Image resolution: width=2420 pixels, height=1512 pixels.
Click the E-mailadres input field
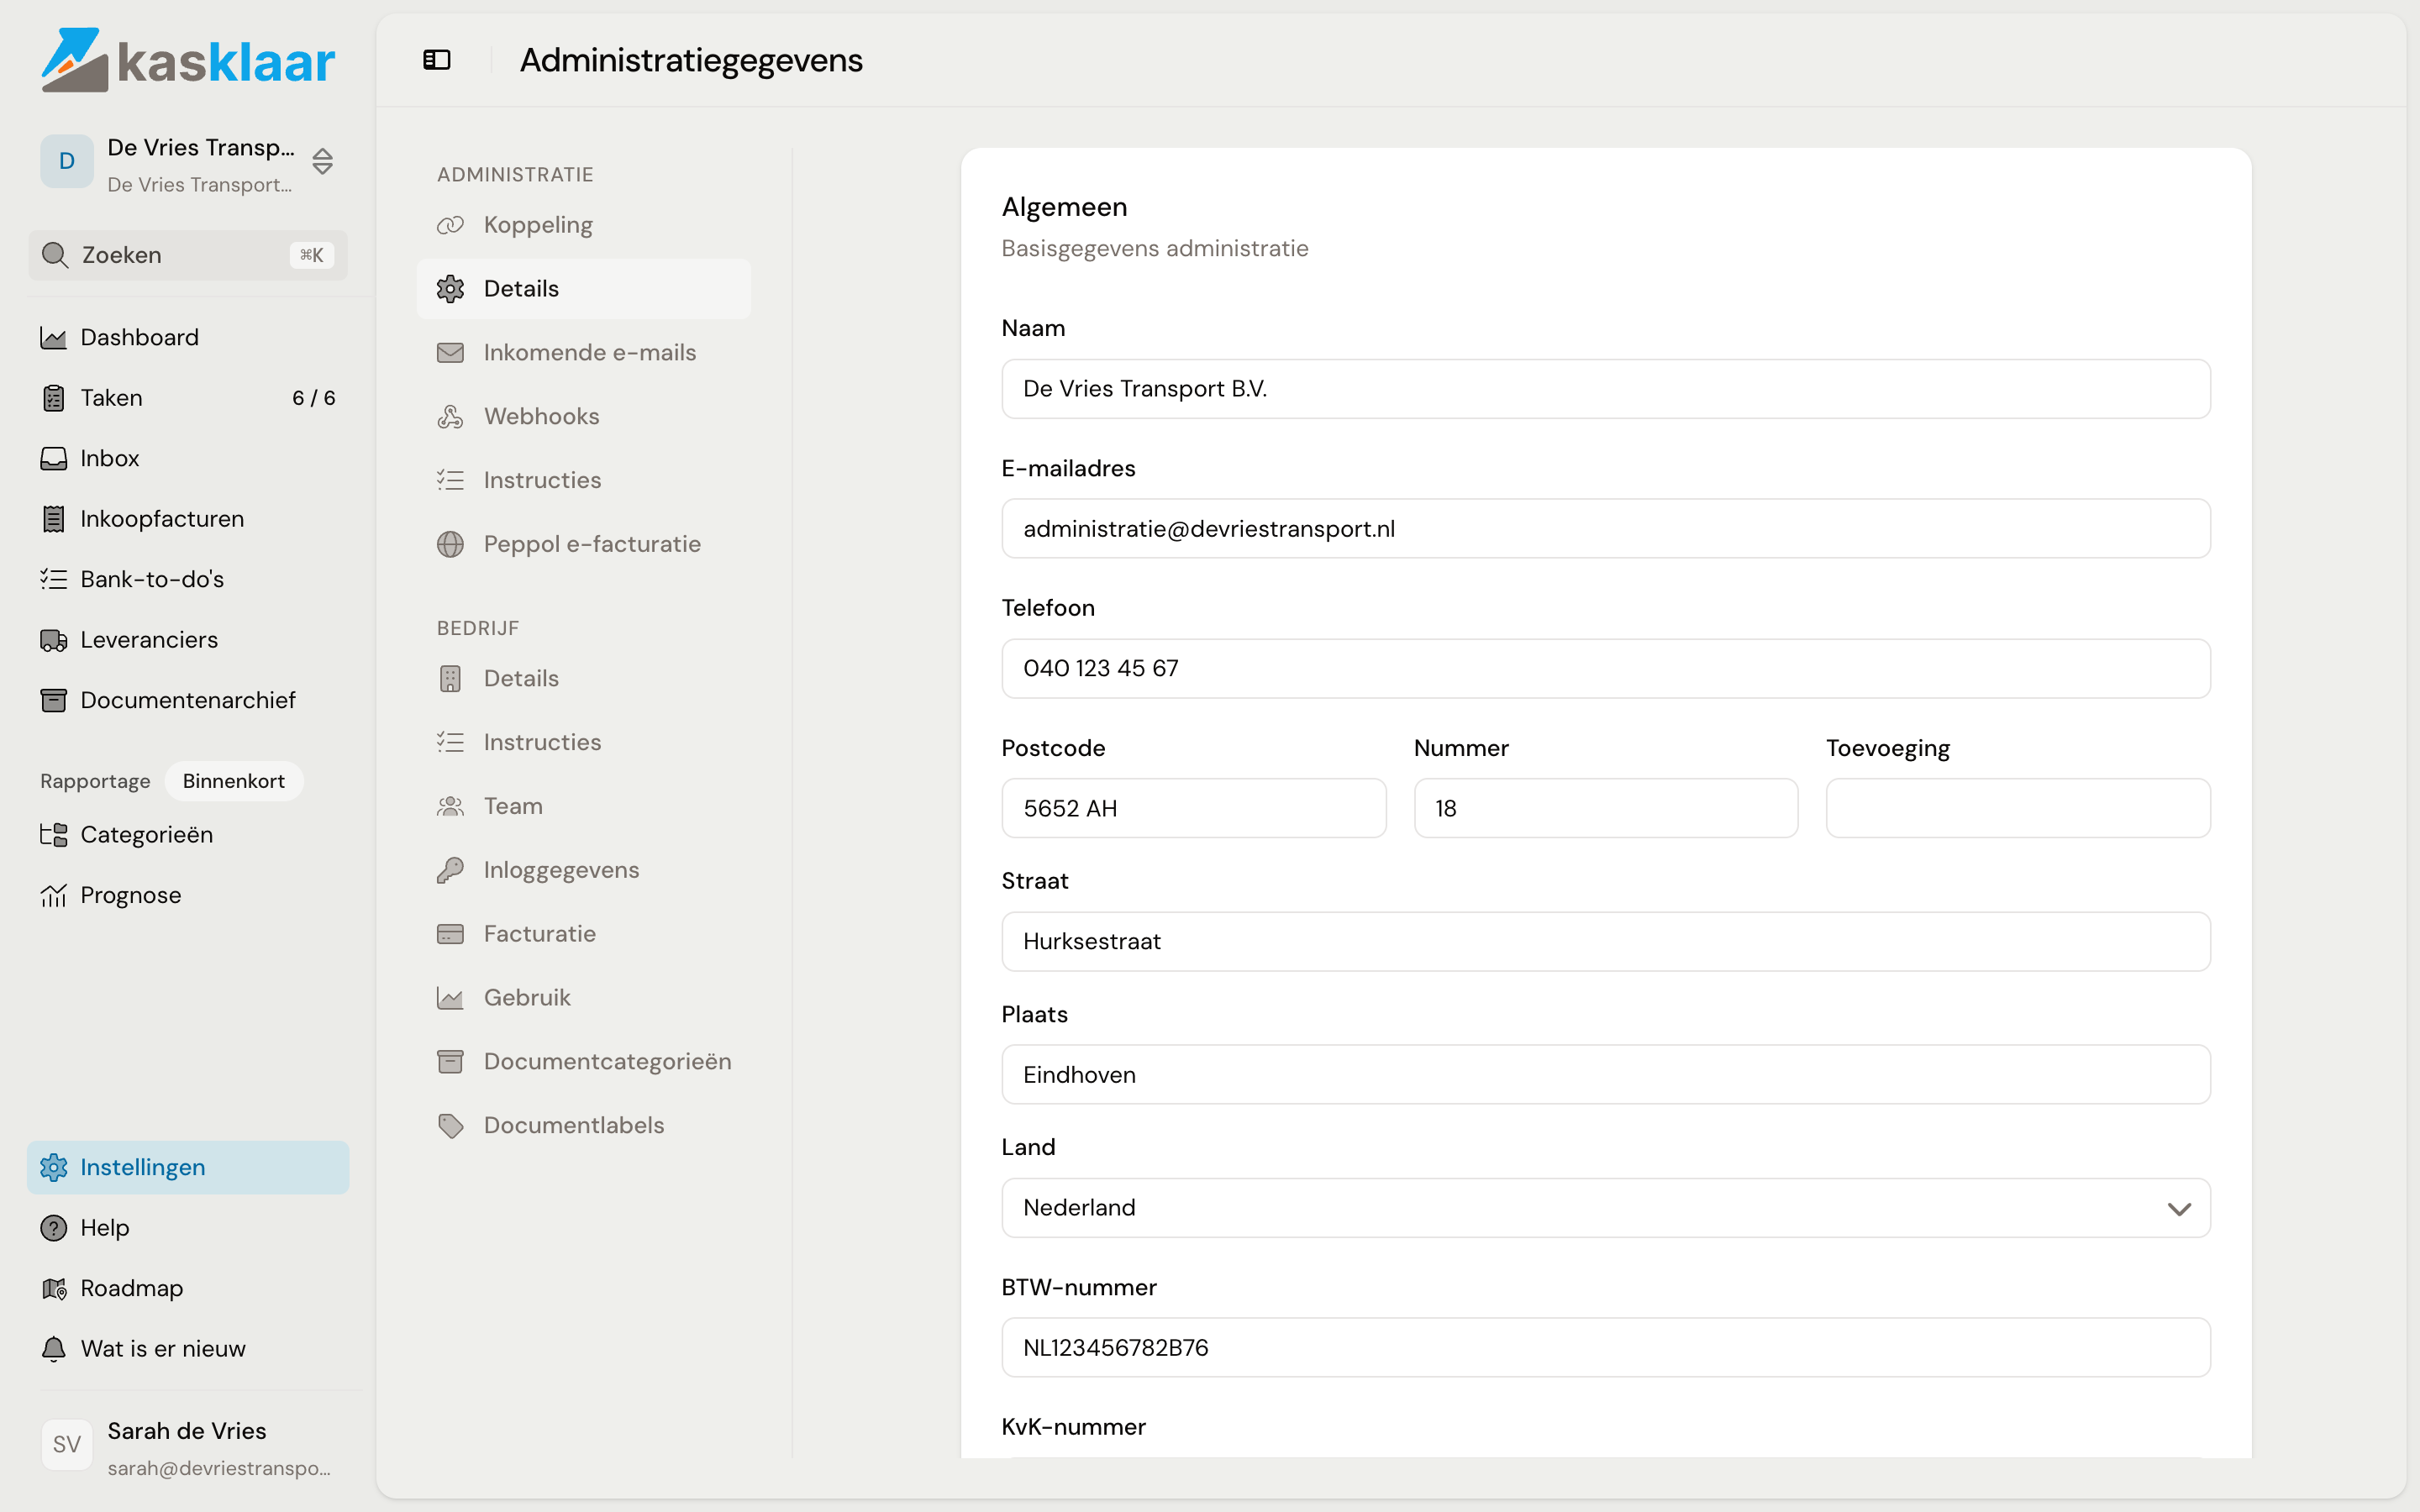[1605, 529]
